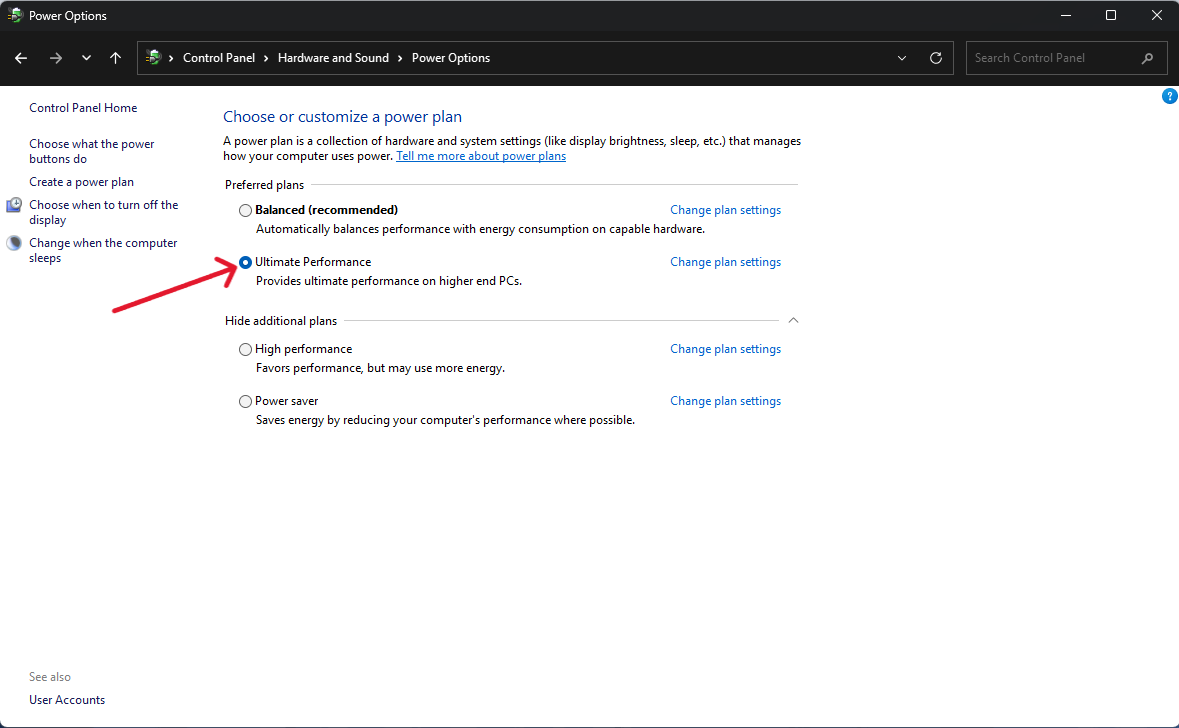Click the search magnifier icon

coord(1147,58)
